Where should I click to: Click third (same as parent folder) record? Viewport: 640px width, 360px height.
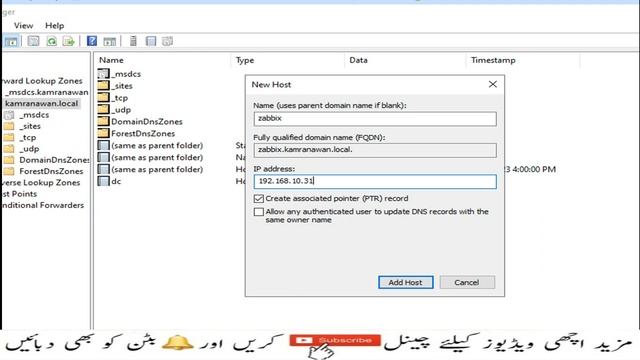coord(157,169)
